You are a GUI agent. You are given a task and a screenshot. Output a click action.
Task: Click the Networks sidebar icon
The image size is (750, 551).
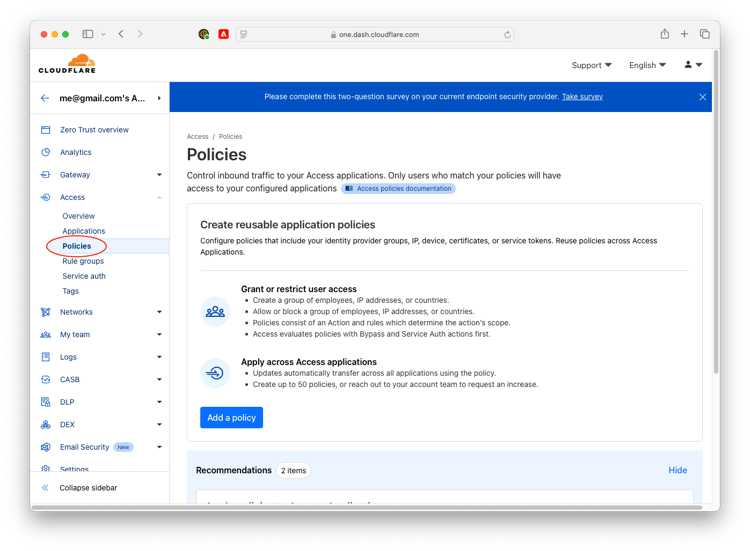(x=45, y=312)
